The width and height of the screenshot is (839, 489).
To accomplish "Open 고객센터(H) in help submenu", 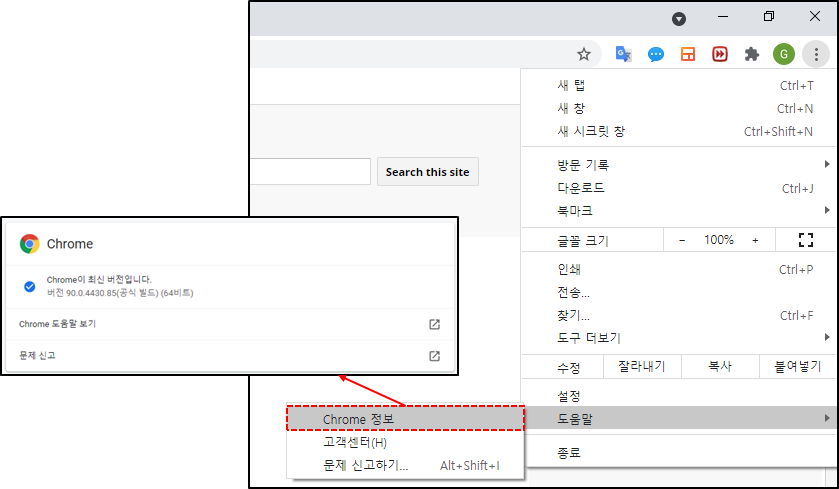I will [x=405, y=442].
